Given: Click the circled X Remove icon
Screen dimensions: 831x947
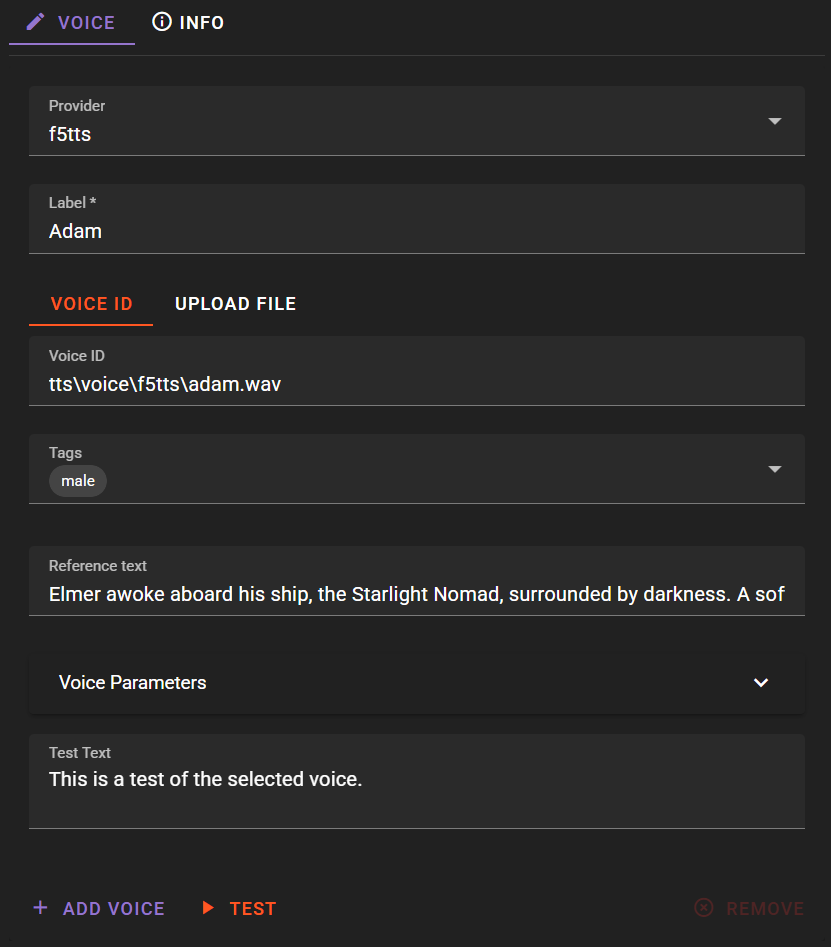Looking at the screenshot, I should [x=704, y=908].
